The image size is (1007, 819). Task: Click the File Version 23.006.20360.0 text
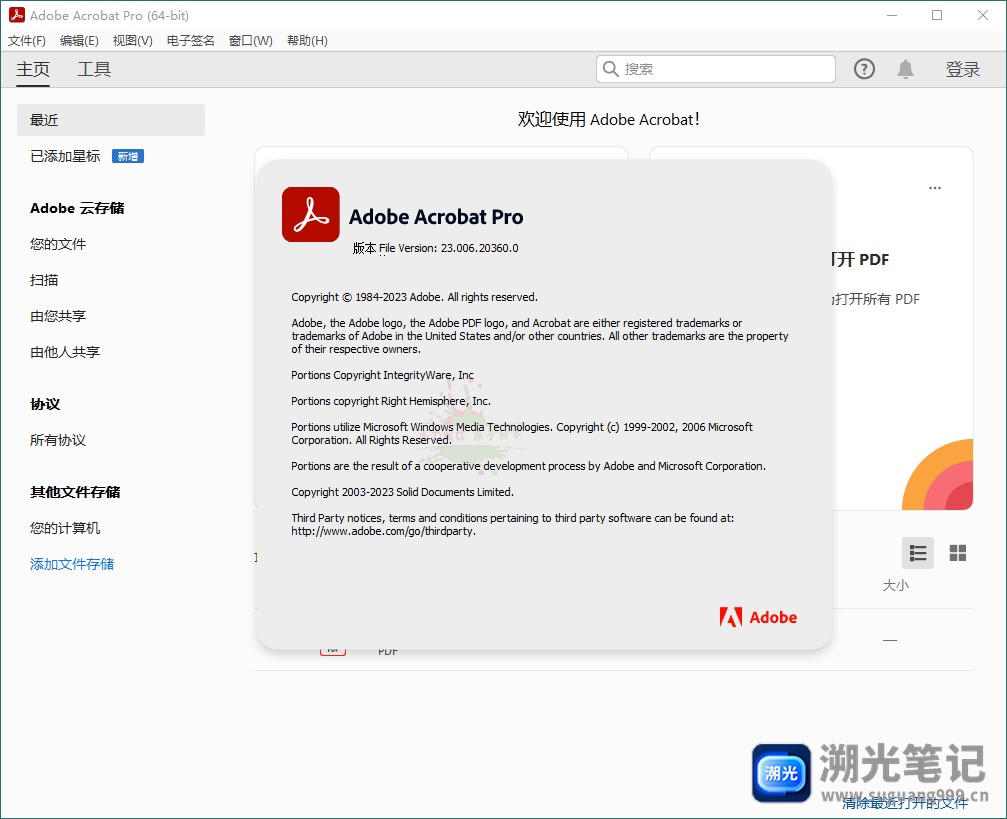(449, 248)
